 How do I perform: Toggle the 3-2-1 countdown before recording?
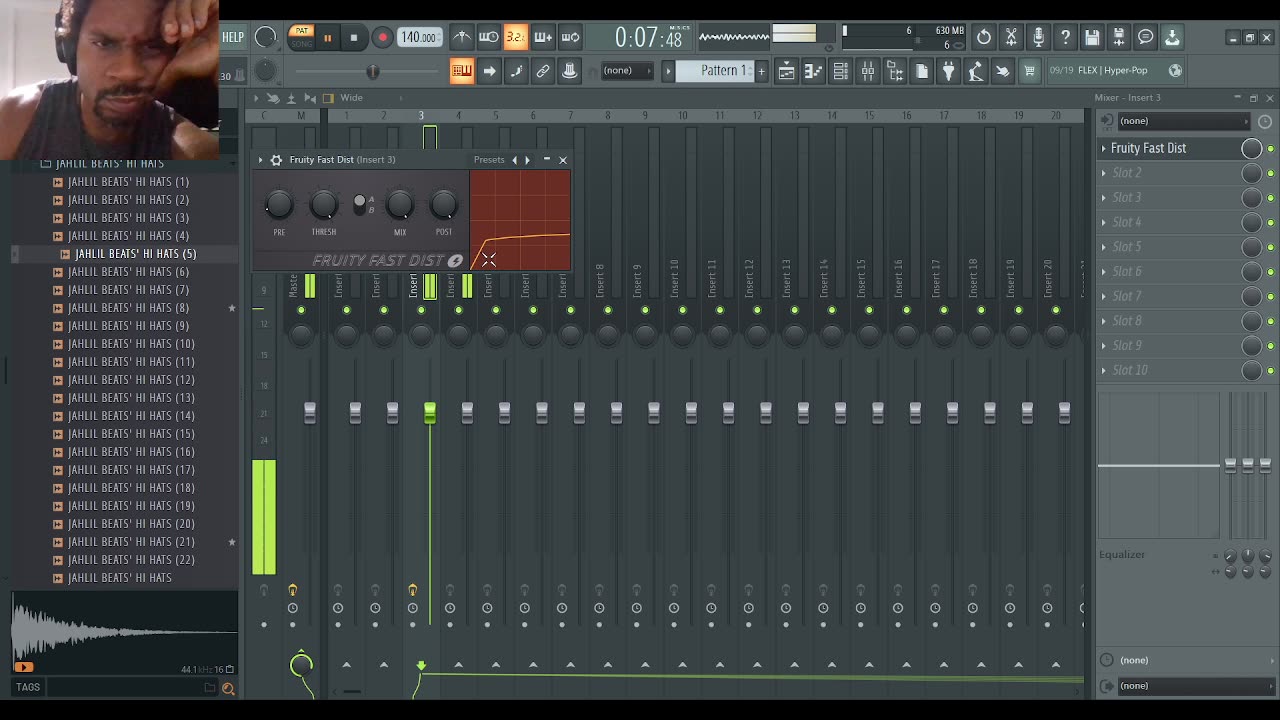[515, 37]
